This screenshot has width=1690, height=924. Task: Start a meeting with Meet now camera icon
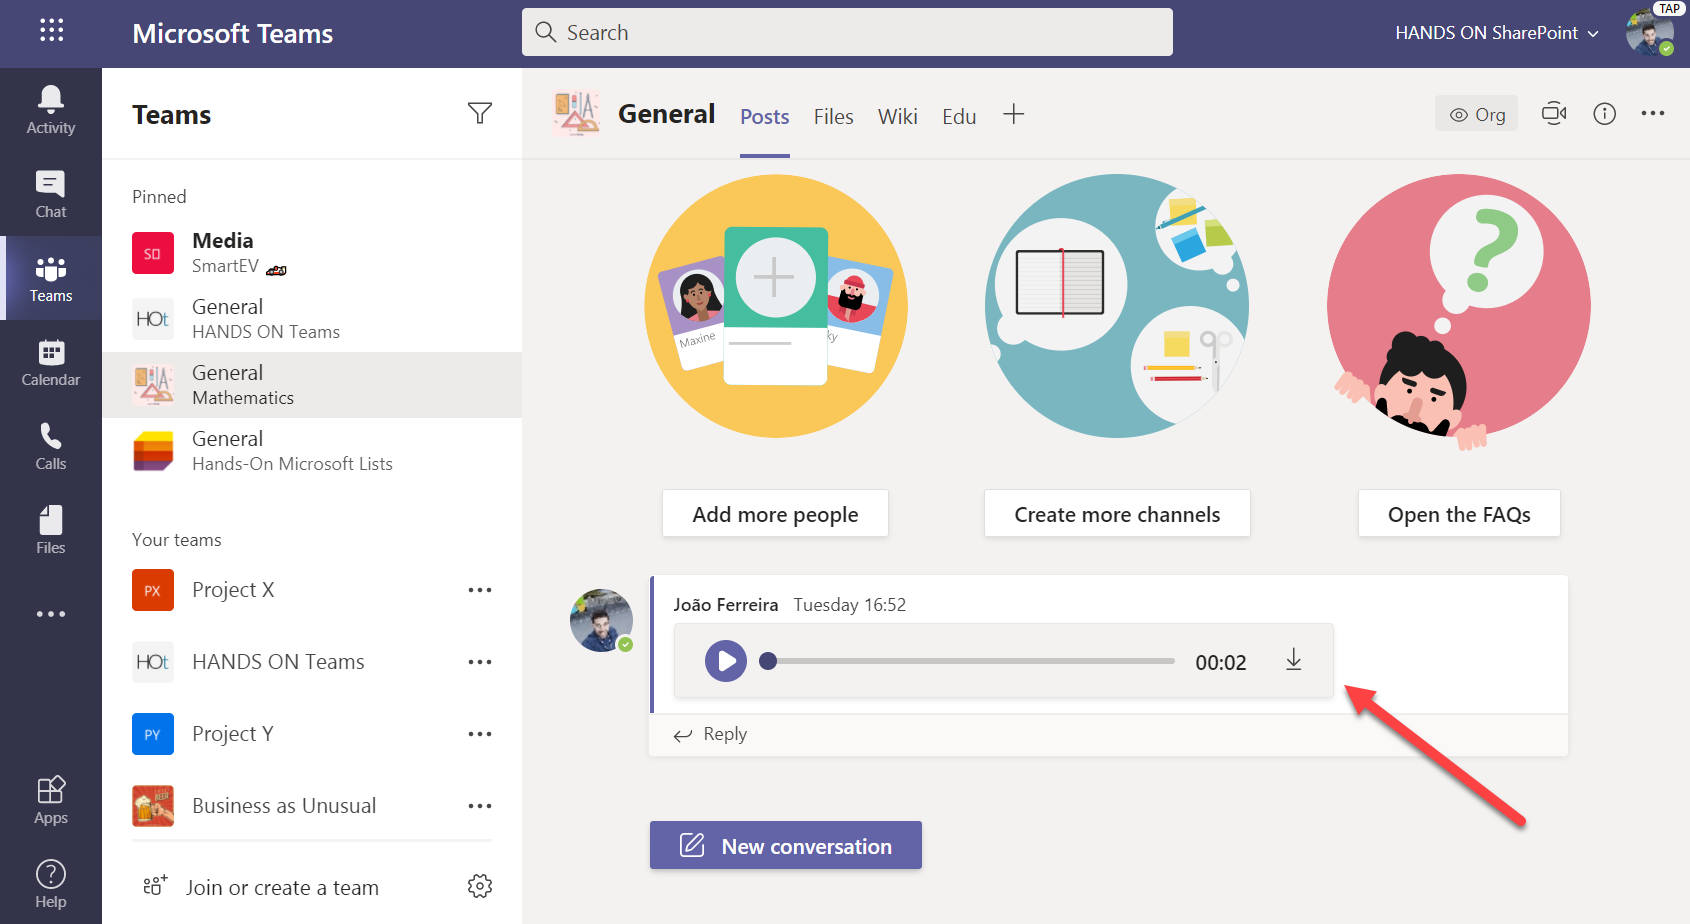pyautogui.click(x=1554, y=114)
